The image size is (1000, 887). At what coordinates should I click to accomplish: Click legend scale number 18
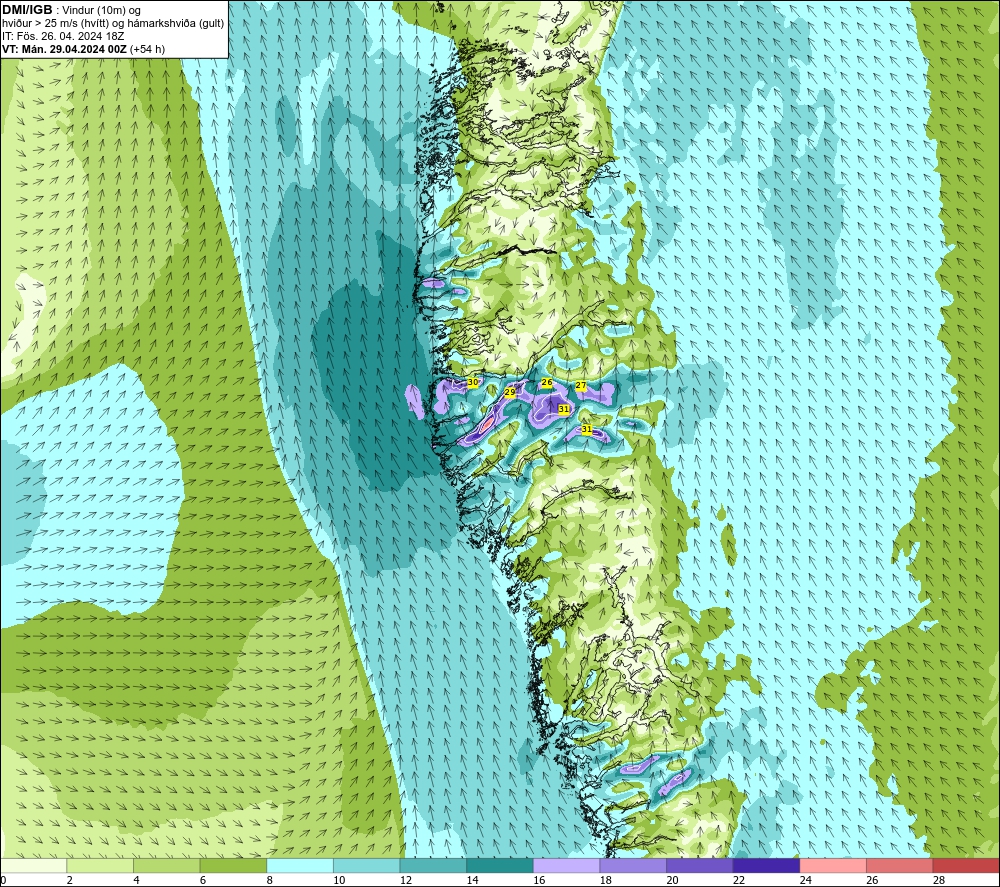point(606,880)
